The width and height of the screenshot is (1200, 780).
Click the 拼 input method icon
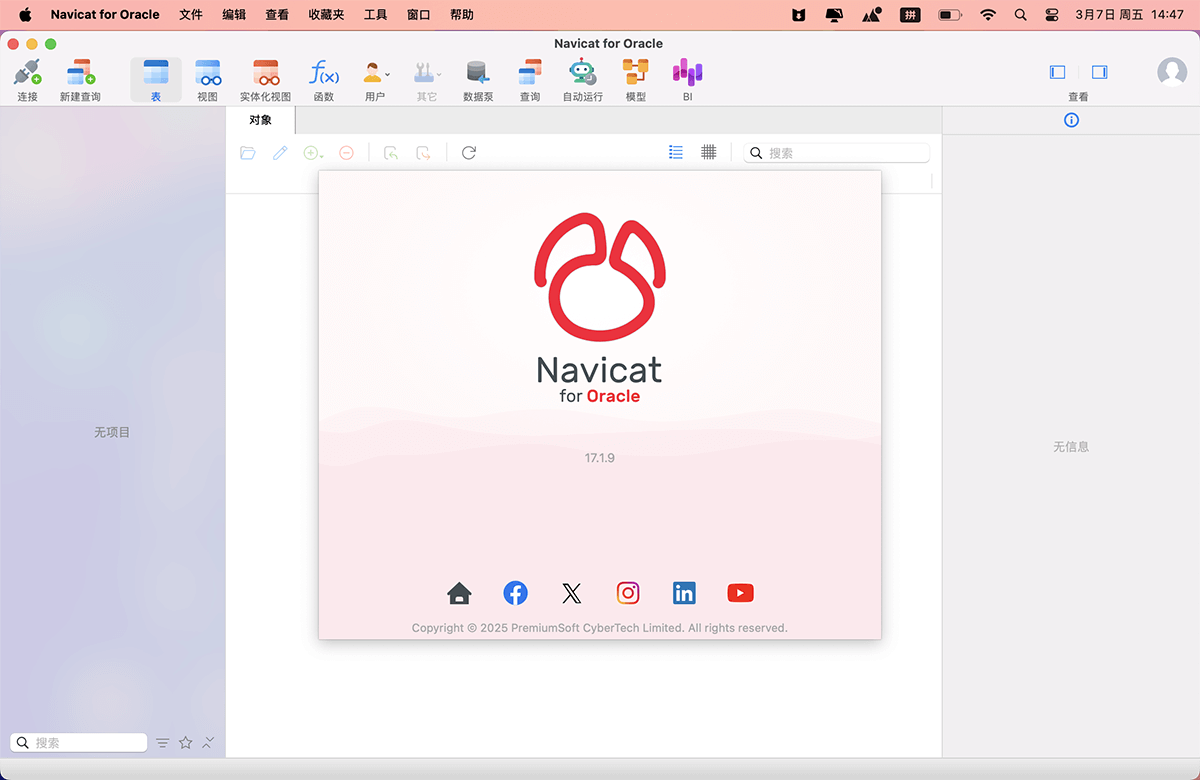(x=910, y=15)
